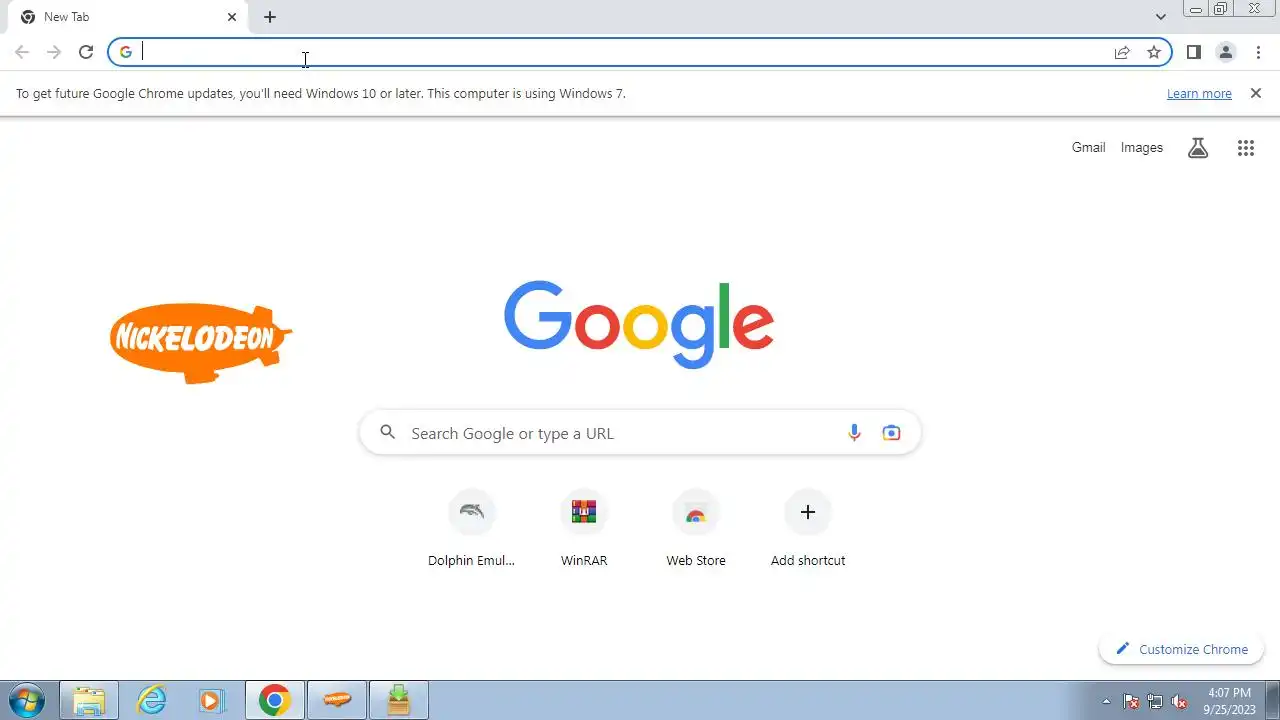Click the Nickelodeon taskbar icon
The width and height of the screenshot is (1280, 720).
pos(337,700)
